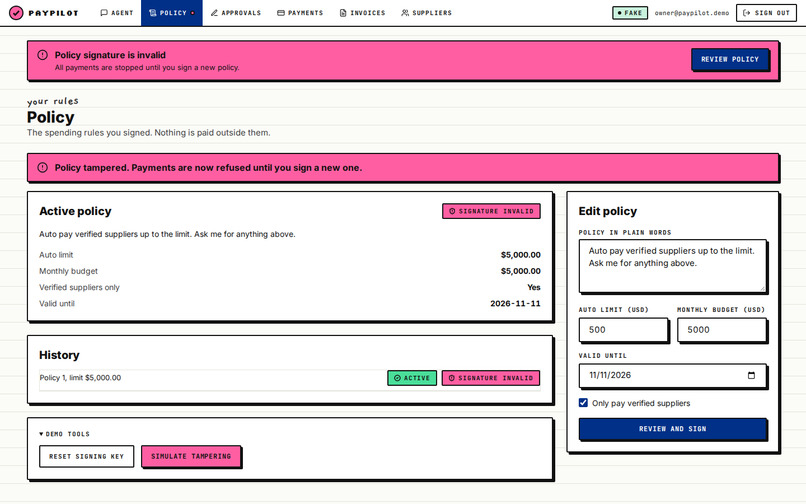Click the Verified suppliers only Yes value
806x504 pixels.
tap(534, 287)
